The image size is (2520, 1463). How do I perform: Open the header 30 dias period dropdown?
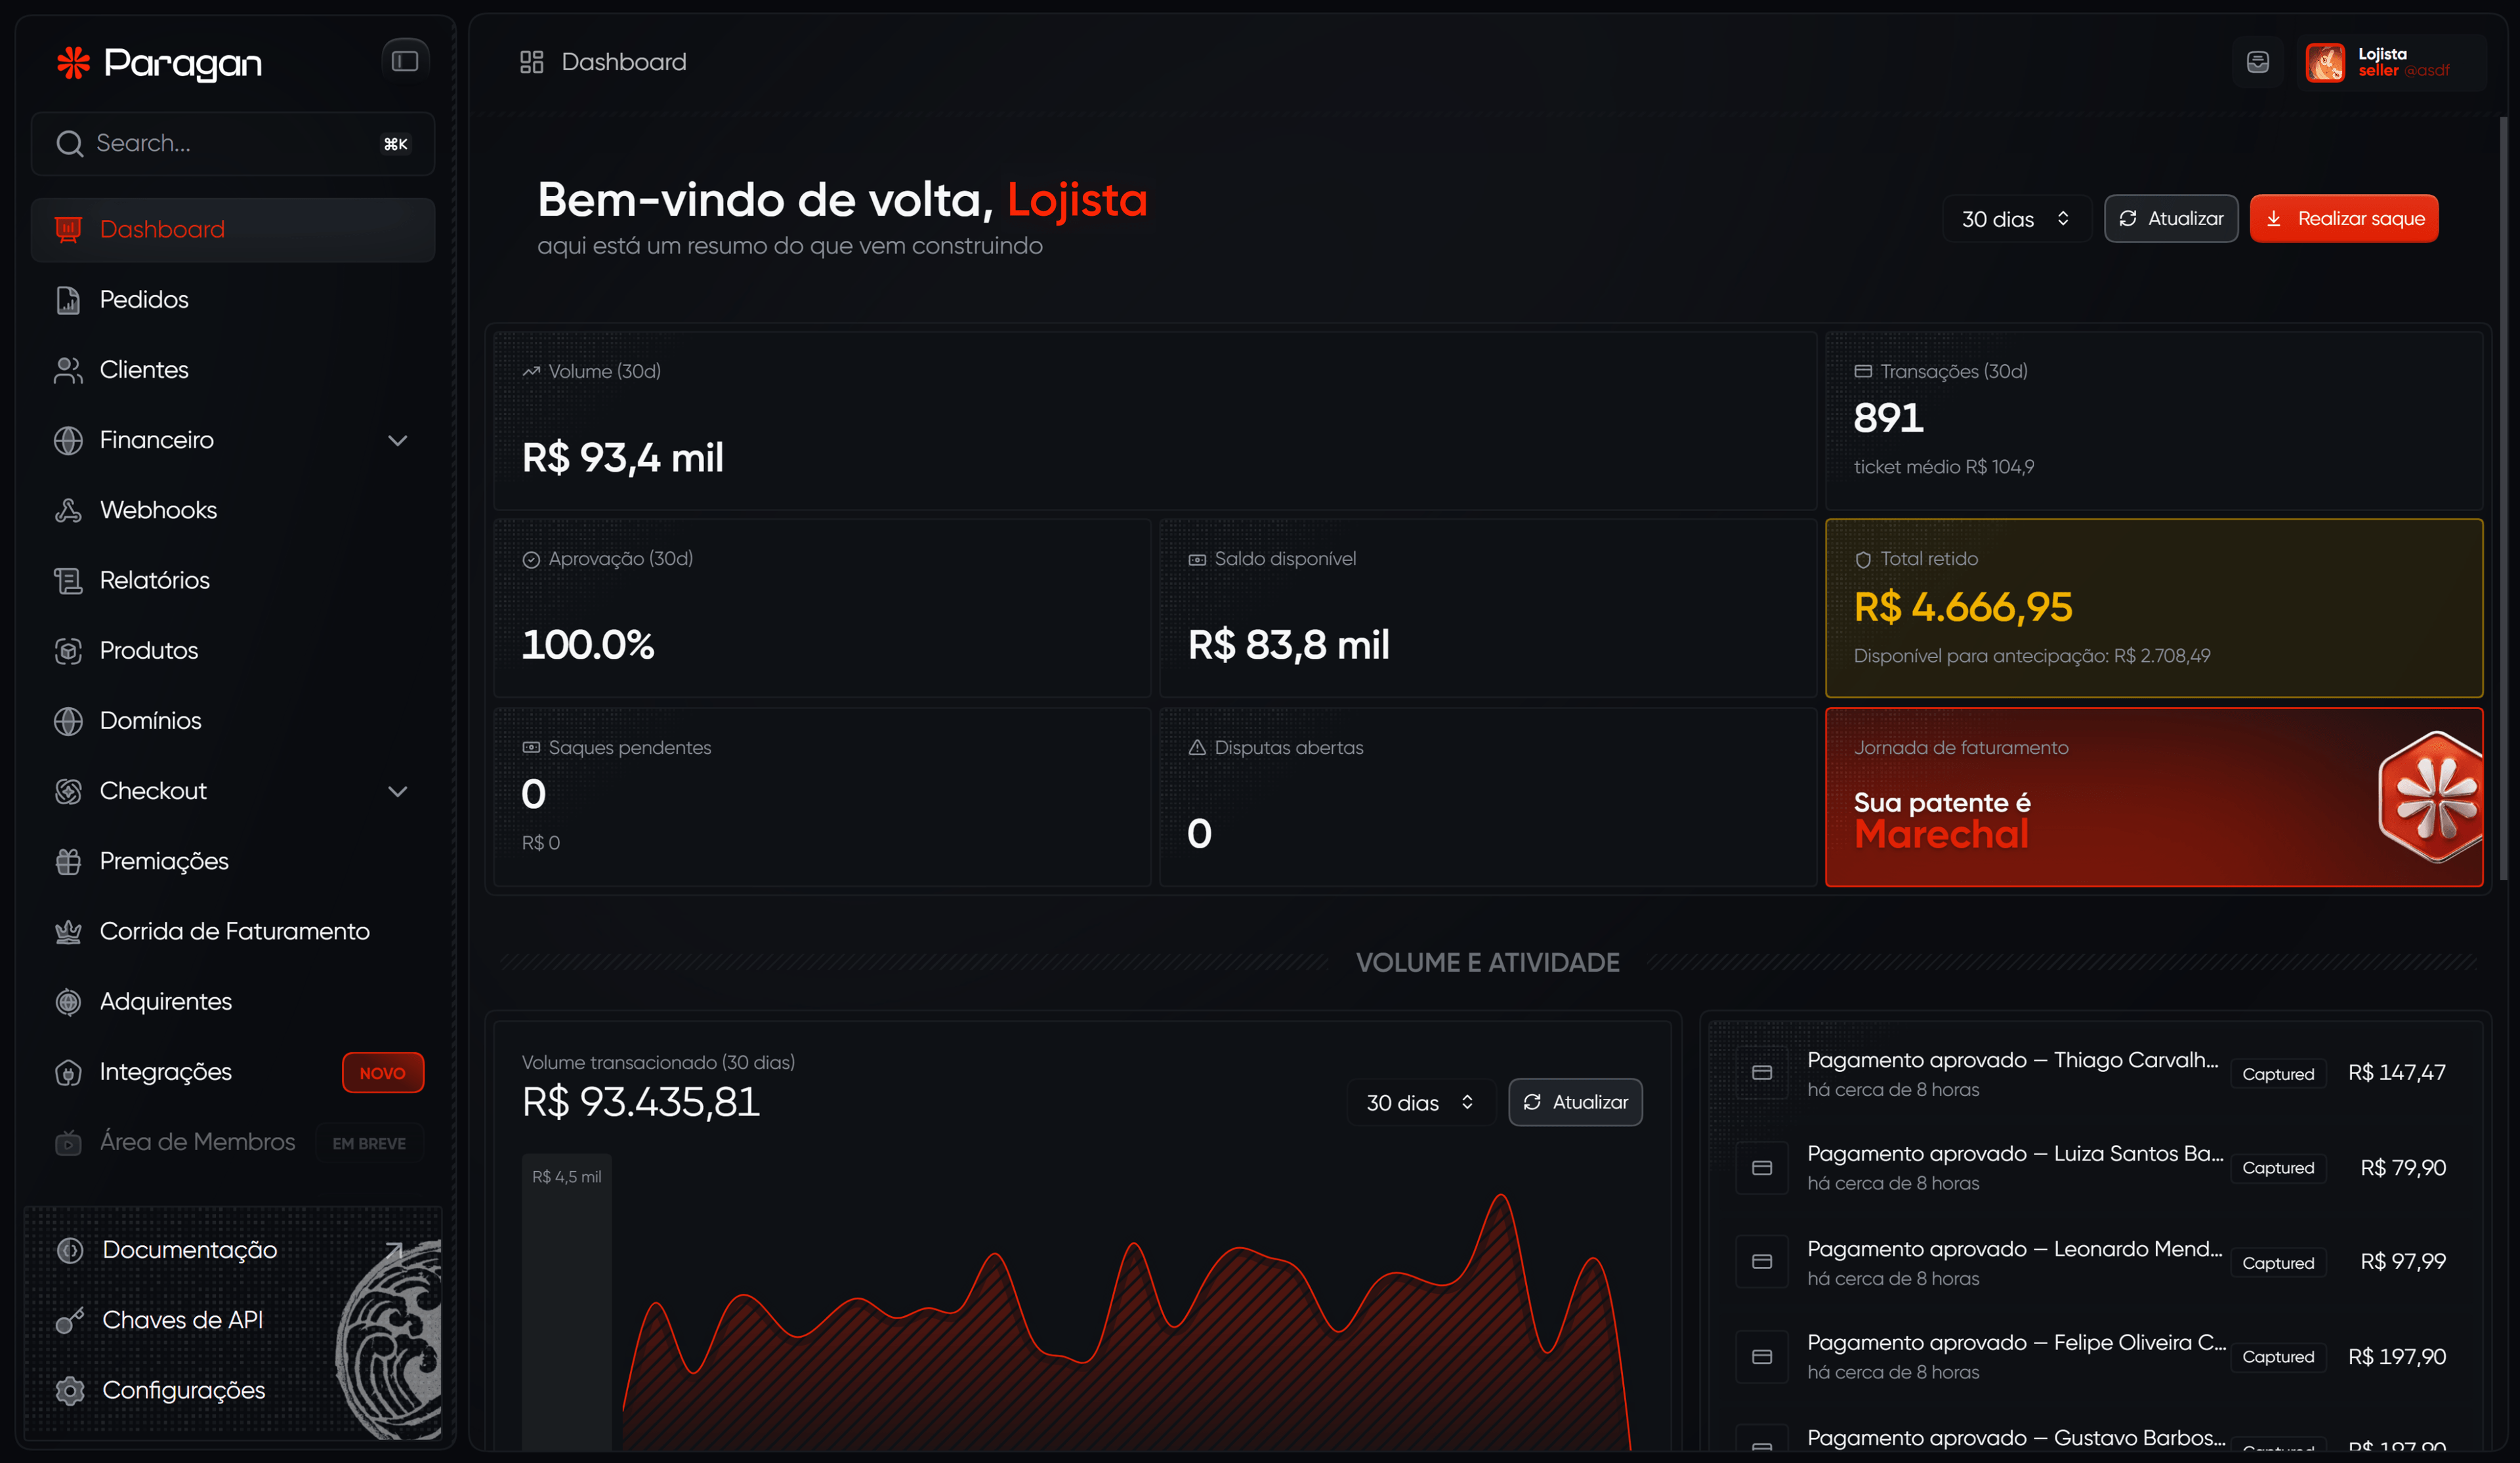pyautogui.click(x=2016, y=218)
